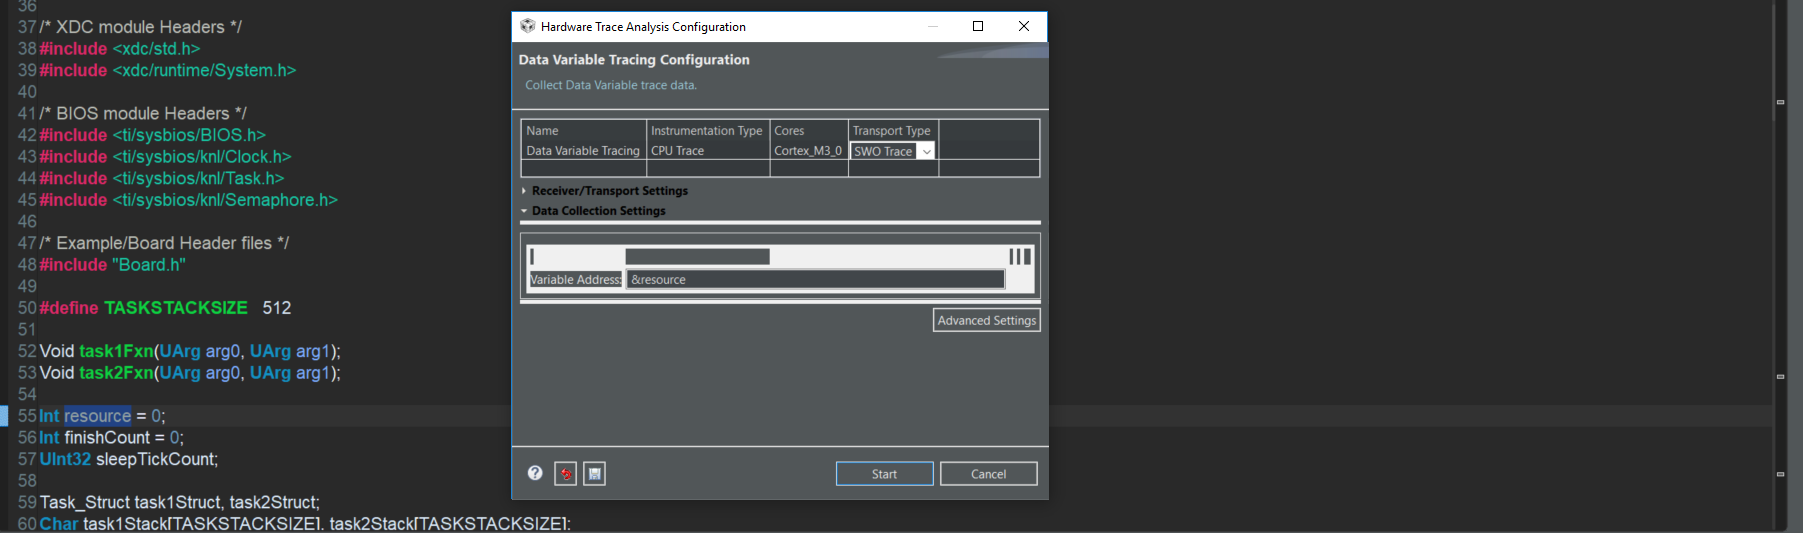This screenshot has width=1803, height=533.
Task: Collapse Data Collection Settings section
Action: coord(524,211)
